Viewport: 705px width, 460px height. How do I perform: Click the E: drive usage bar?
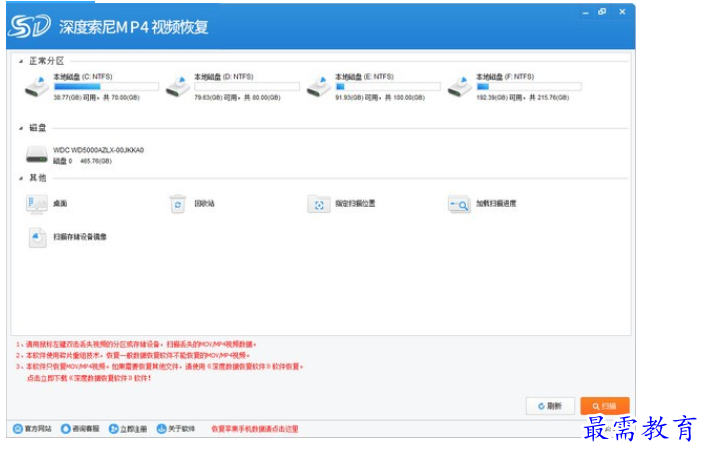click(388, 87)
